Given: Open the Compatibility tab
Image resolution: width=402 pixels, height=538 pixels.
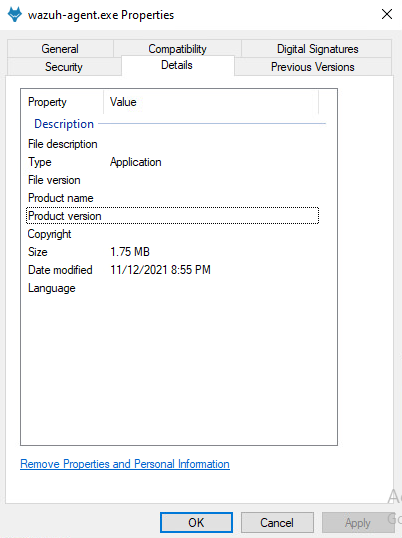Looking at the screenshot, I should coord(177,48).
